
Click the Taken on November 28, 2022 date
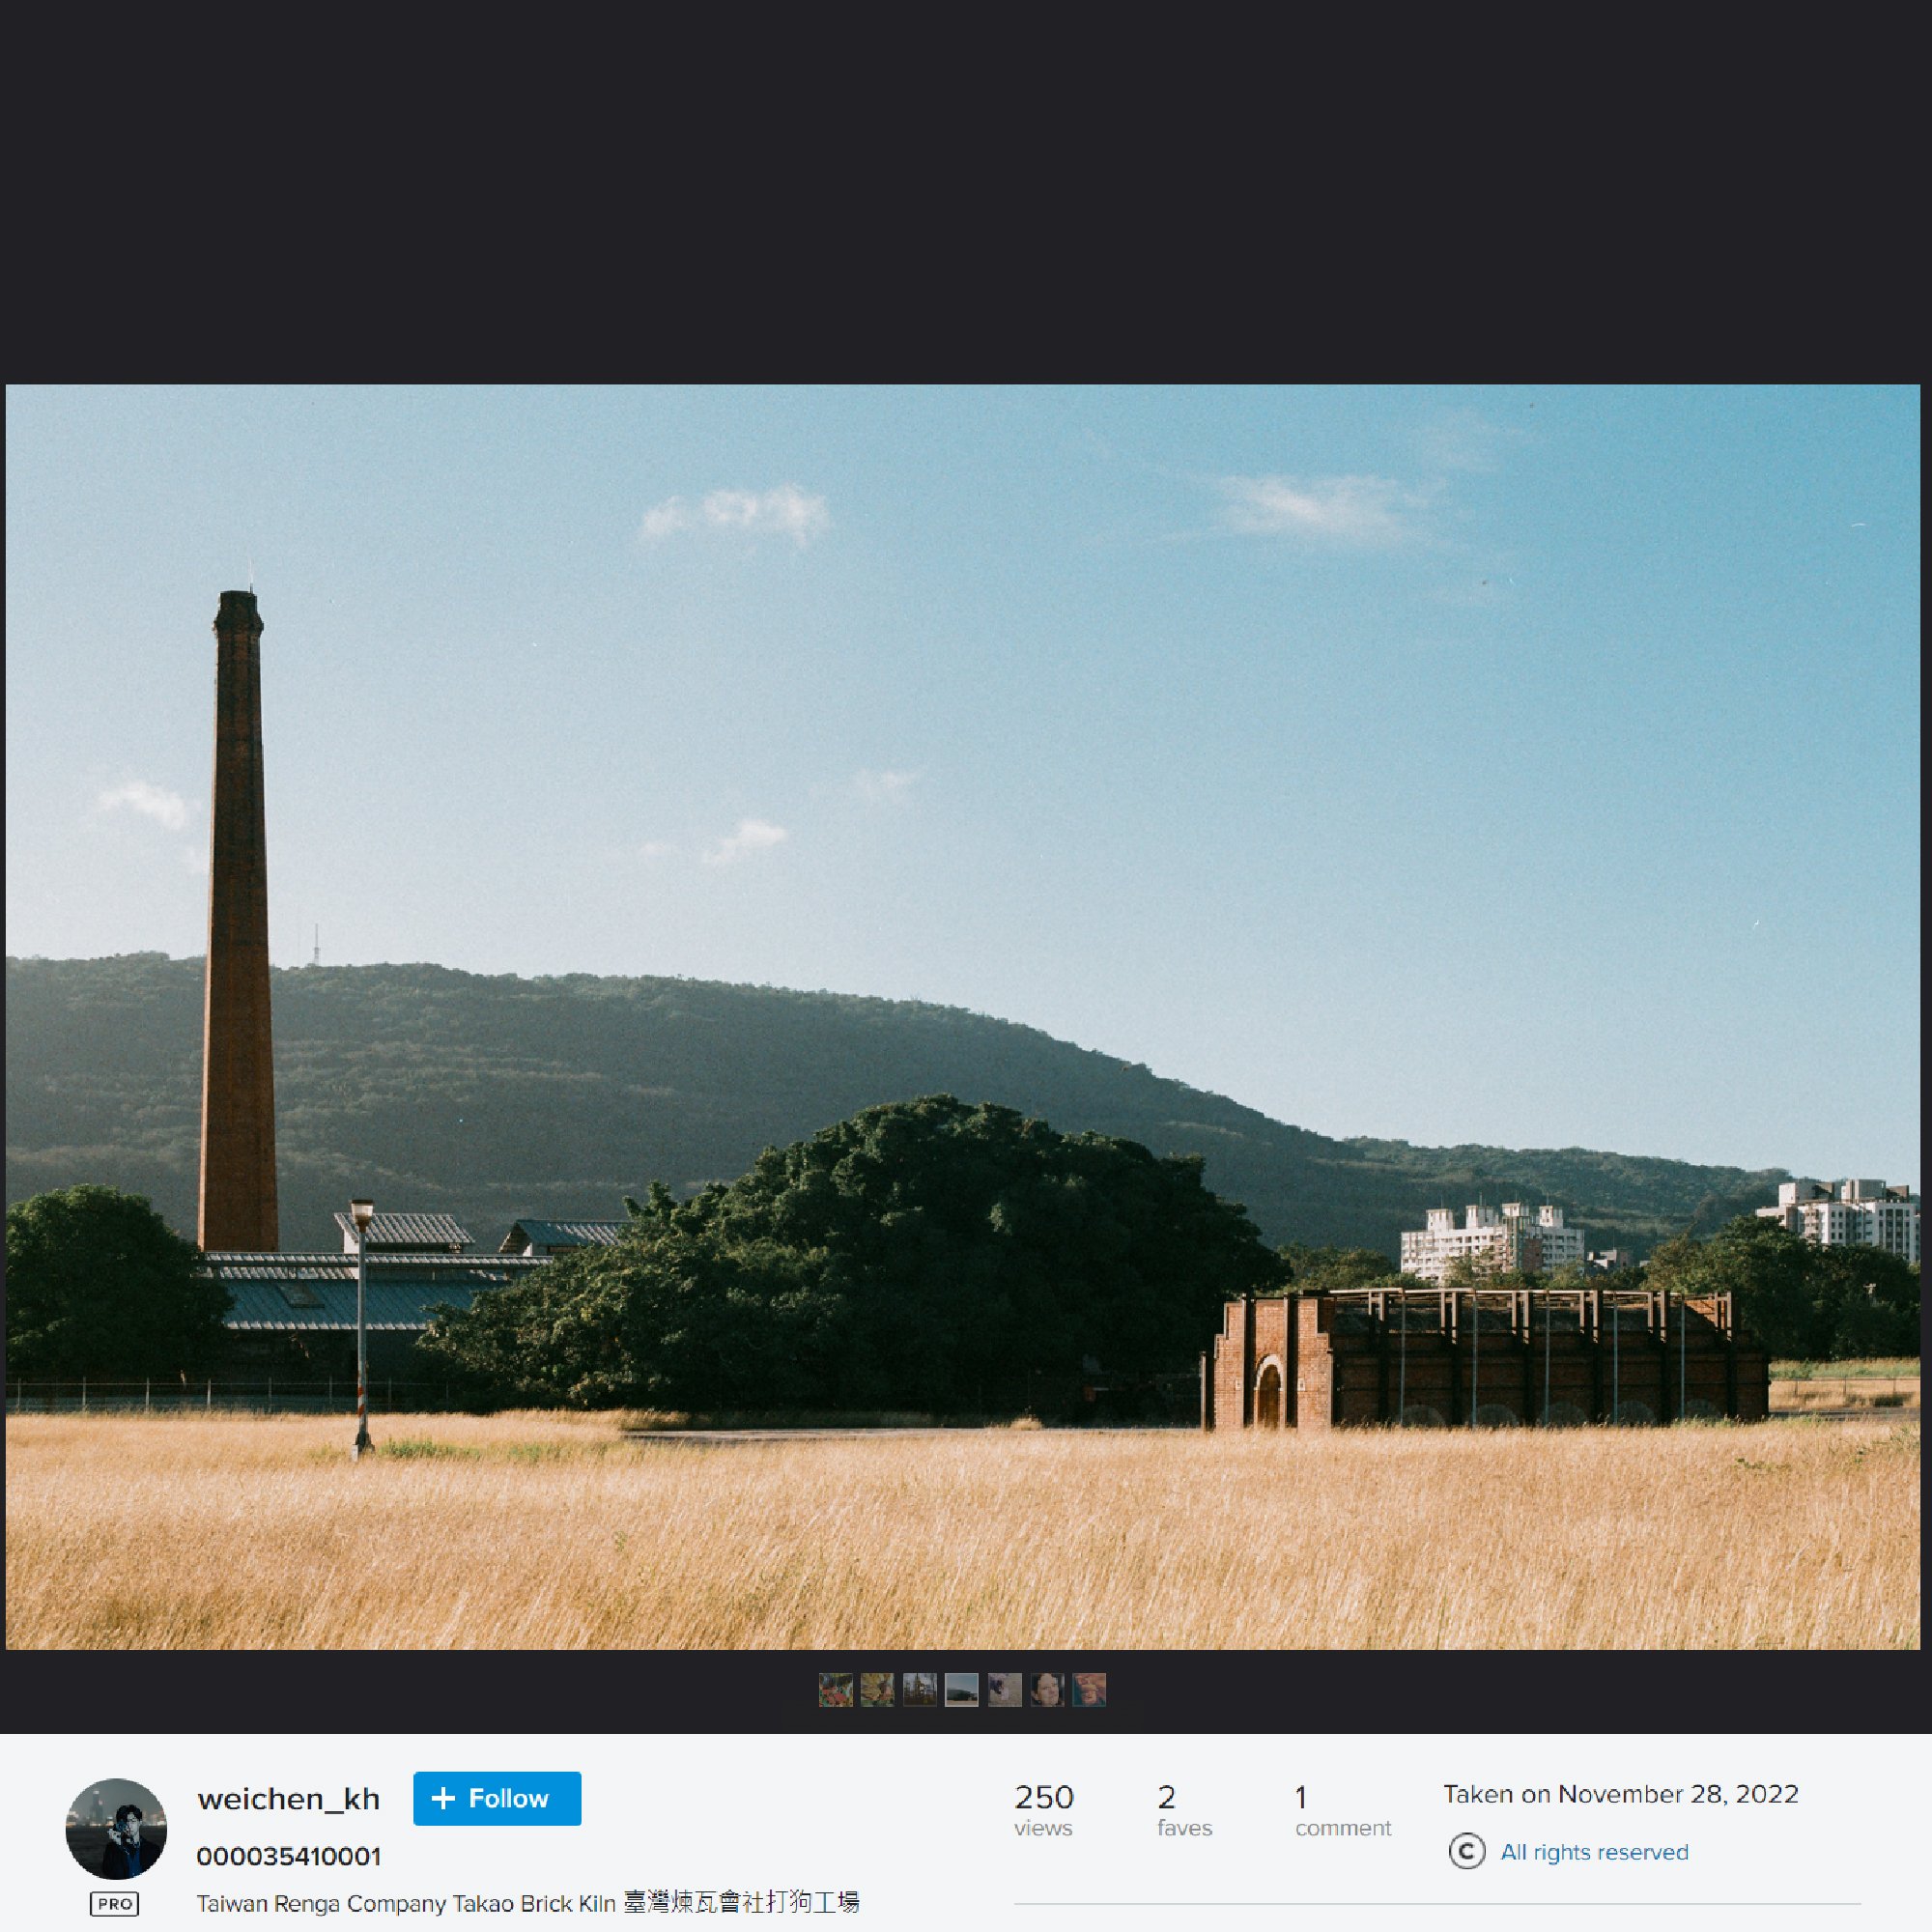pyautogui.click(x=1620, y=1794)
